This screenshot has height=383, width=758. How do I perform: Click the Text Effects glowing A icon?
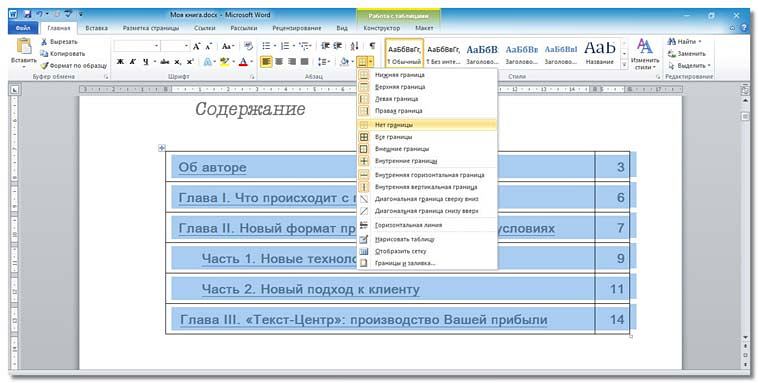pos(208,62)
